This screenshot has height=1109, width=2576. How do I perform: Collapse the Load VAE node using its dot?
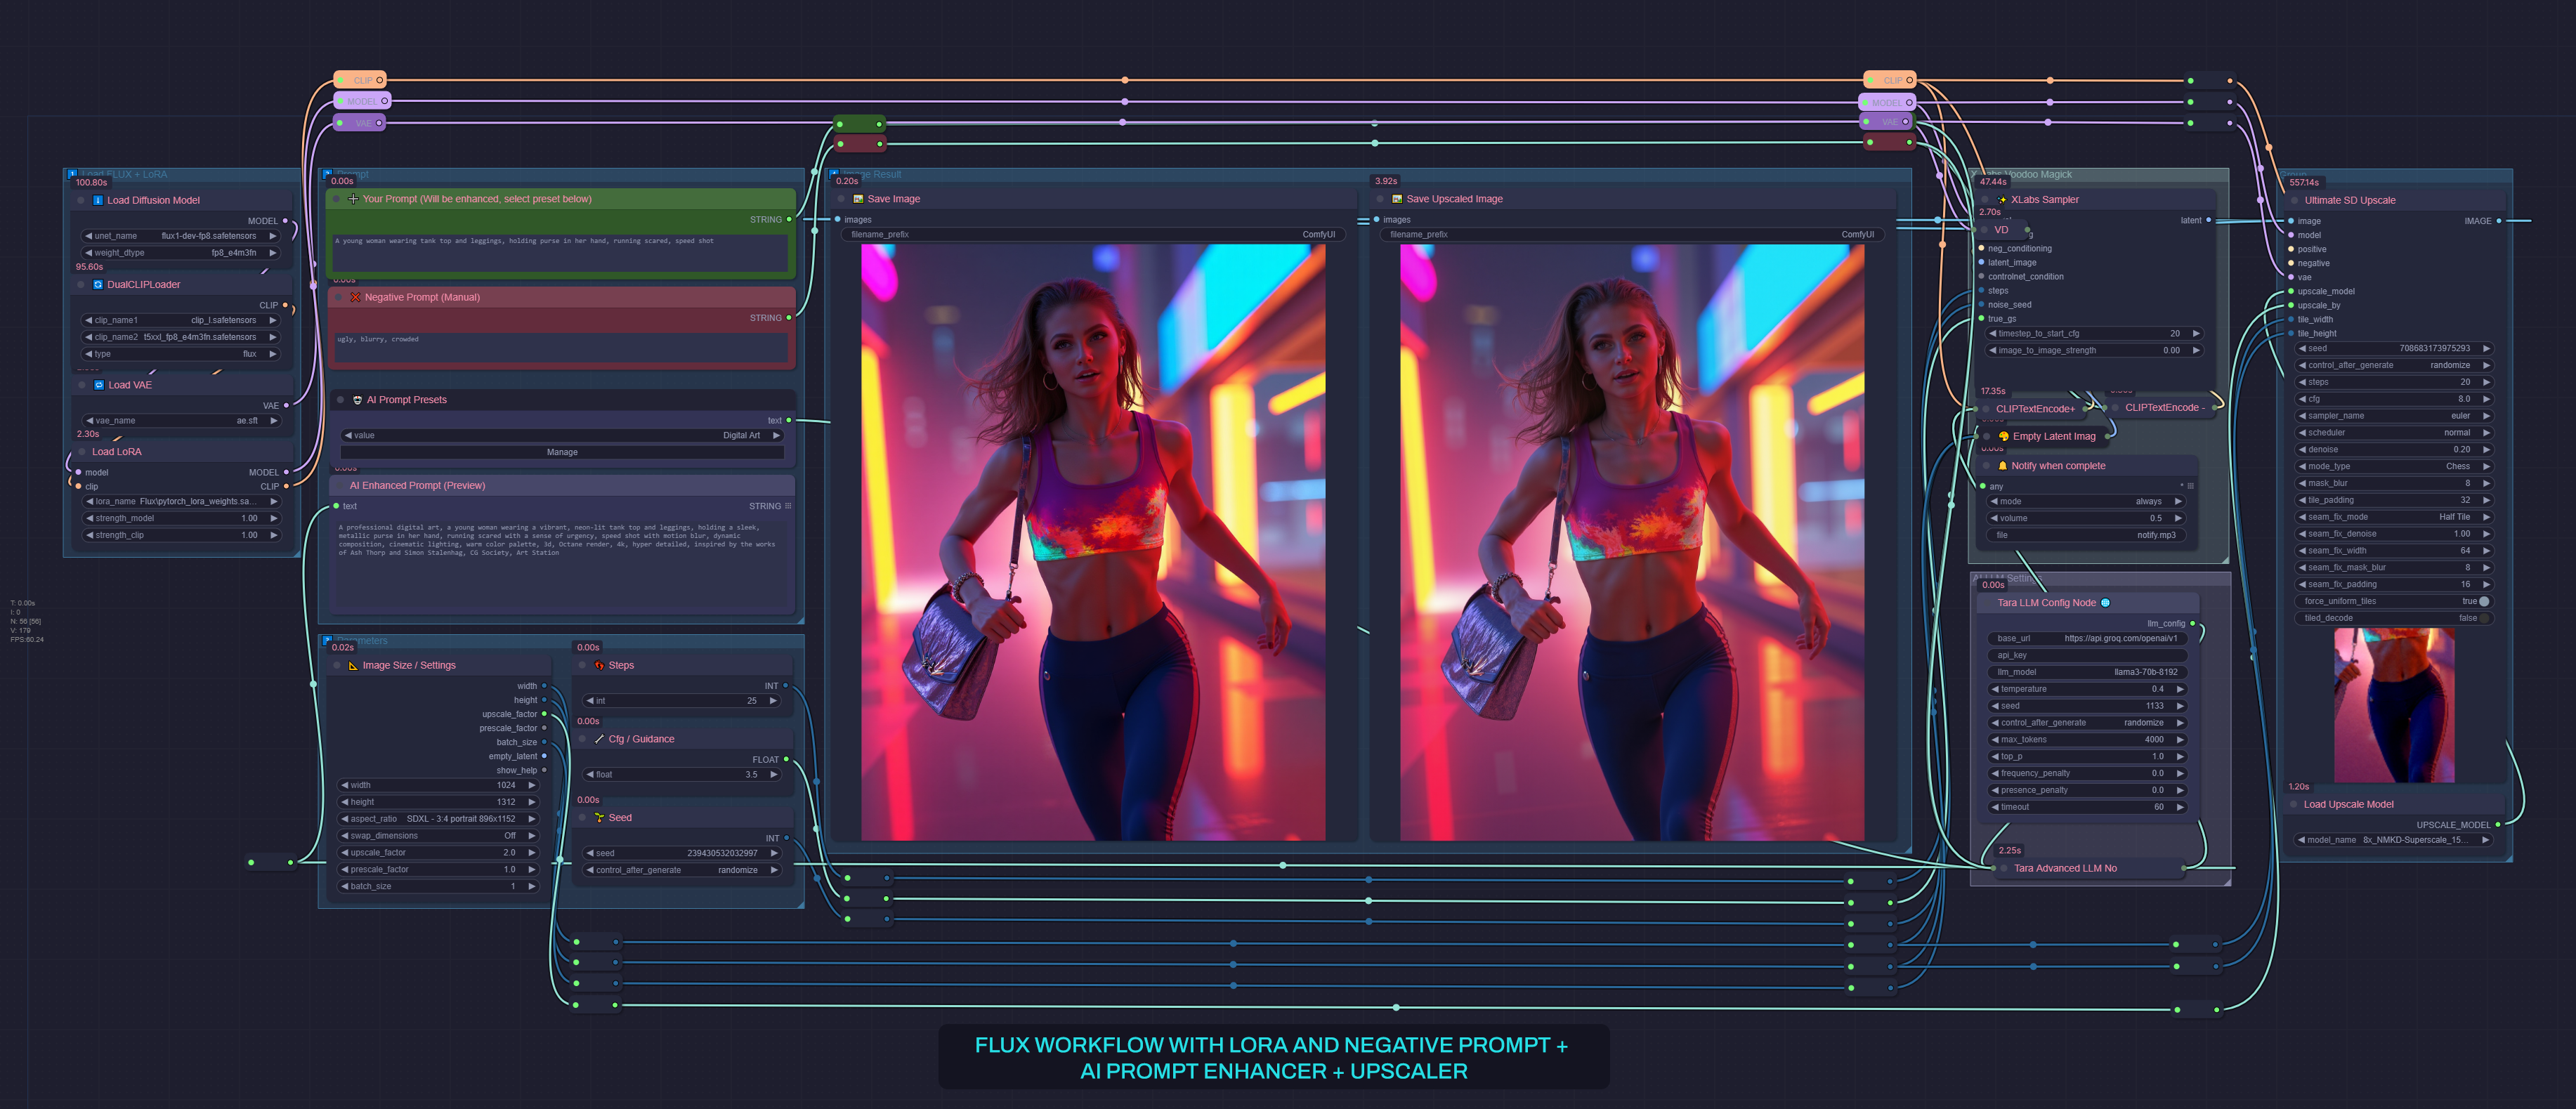pos(82,385)
